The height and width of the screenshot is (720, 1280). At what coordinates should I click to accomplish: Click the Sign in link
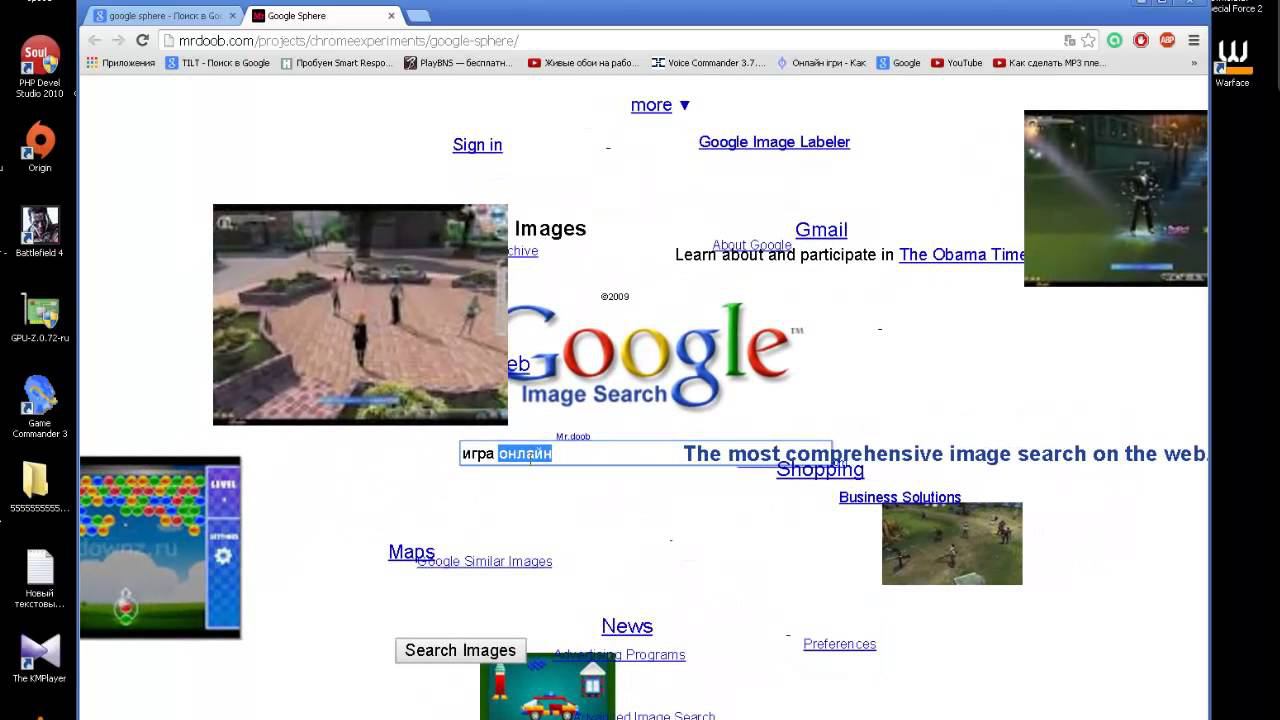(477, 145)
